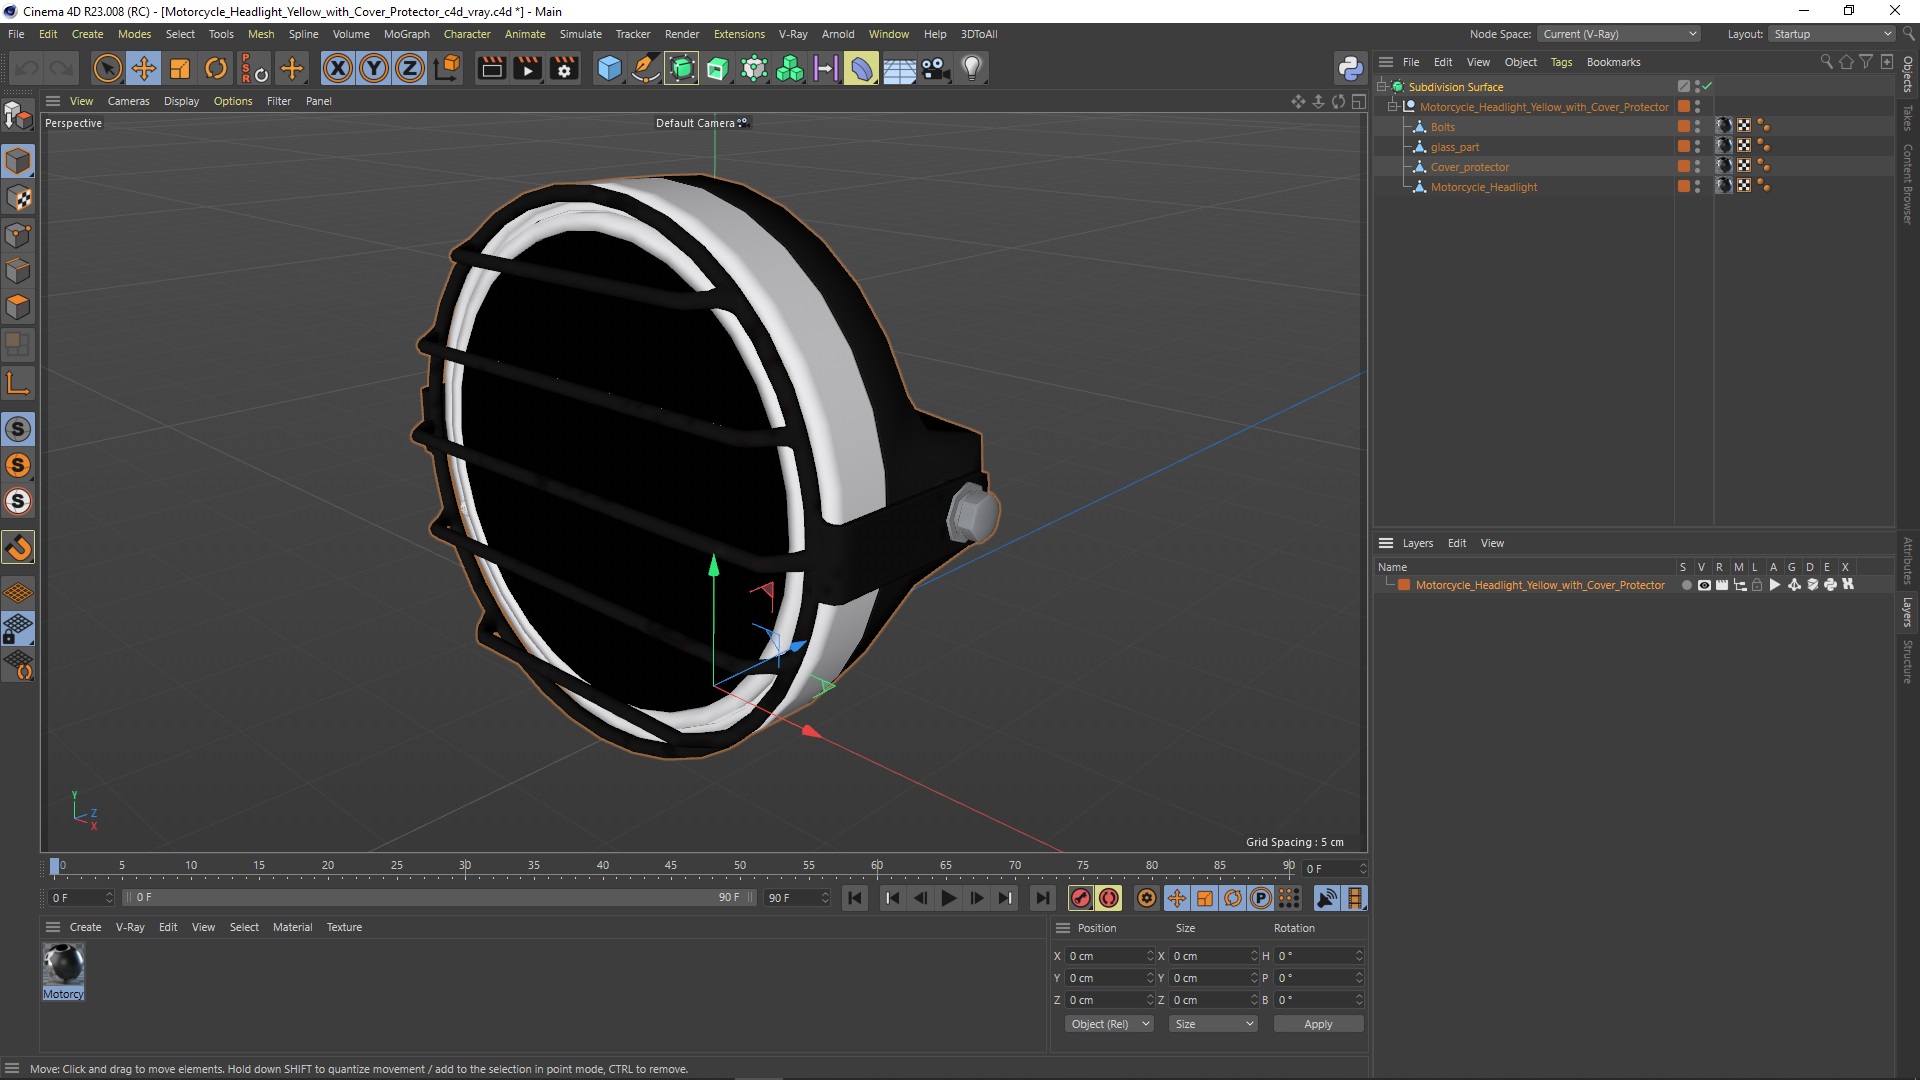Open the Node Space dropdown

point(1618,34)
